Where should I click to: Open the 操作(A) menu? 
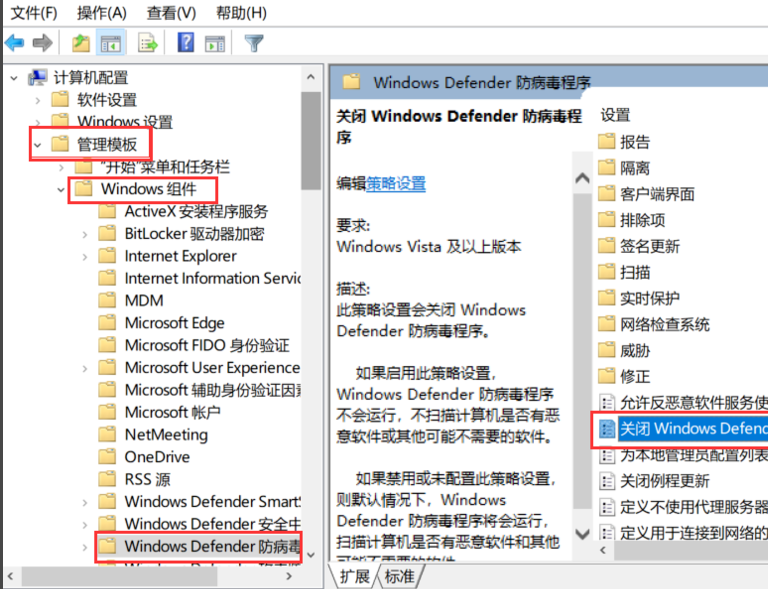[x=102, y=13]
